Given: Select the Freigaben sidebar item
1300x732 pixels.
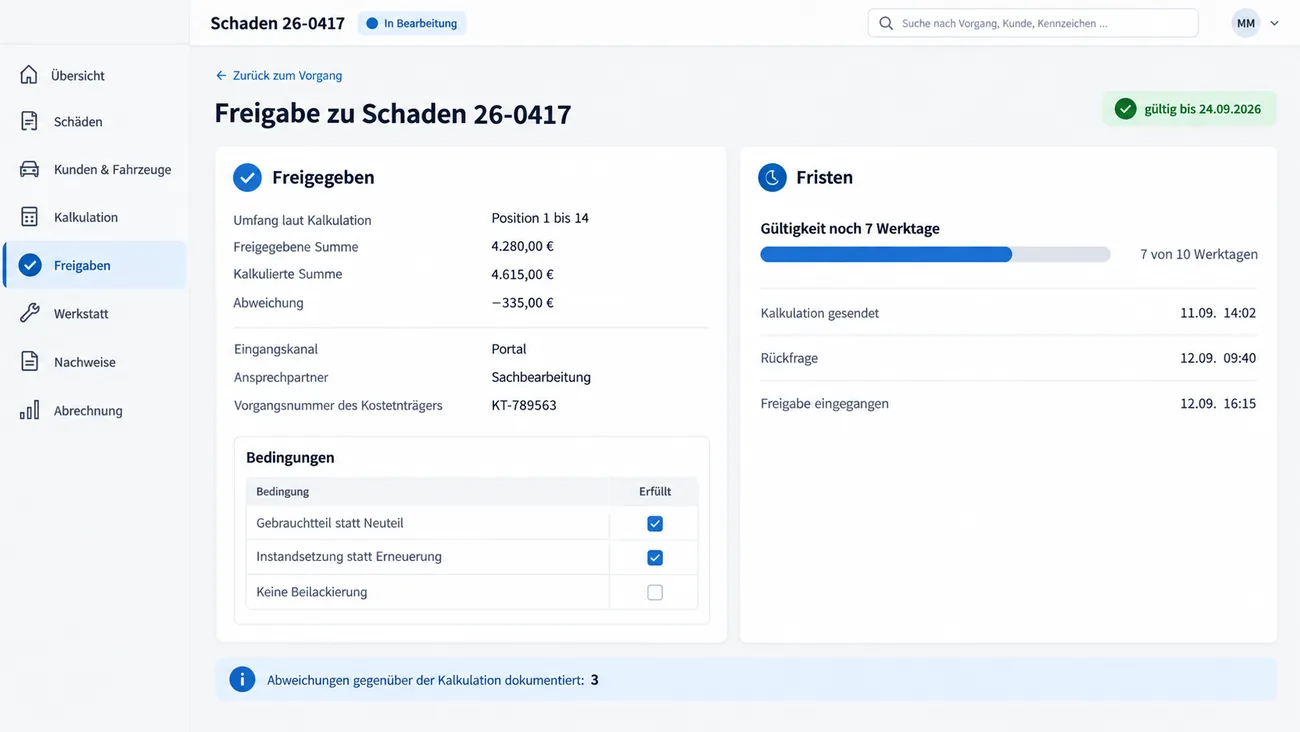Looking at the screenshot, I should [x=95, y=265].
